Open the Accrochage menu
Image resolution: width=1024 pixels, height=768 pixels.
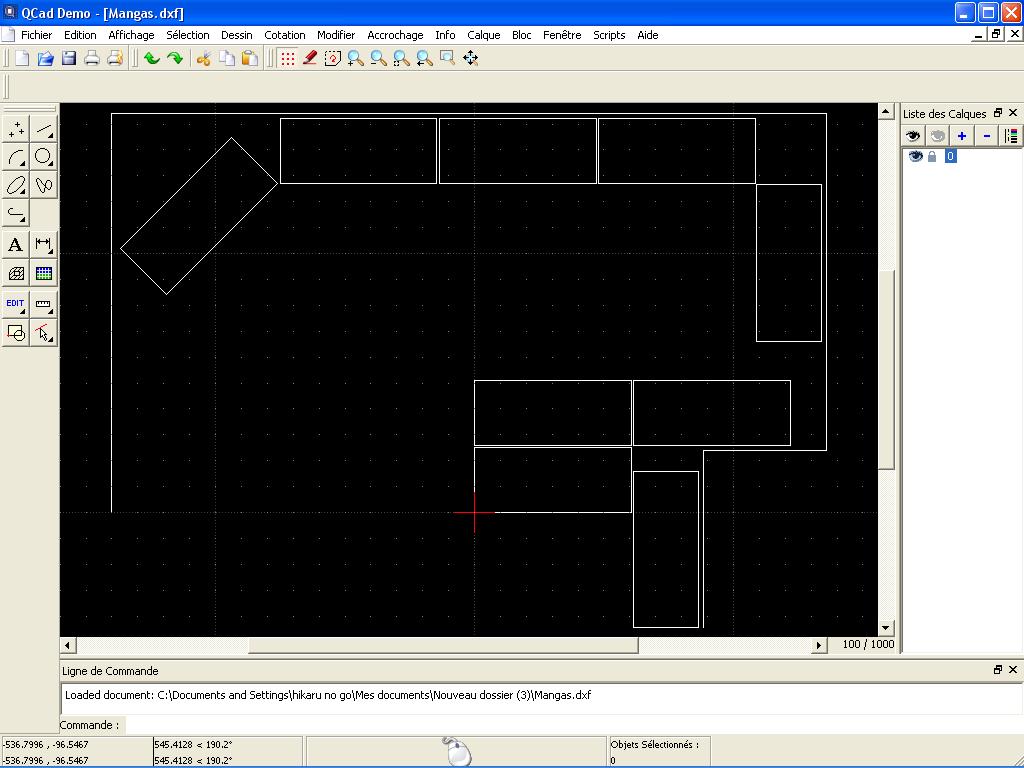(395, 35)
